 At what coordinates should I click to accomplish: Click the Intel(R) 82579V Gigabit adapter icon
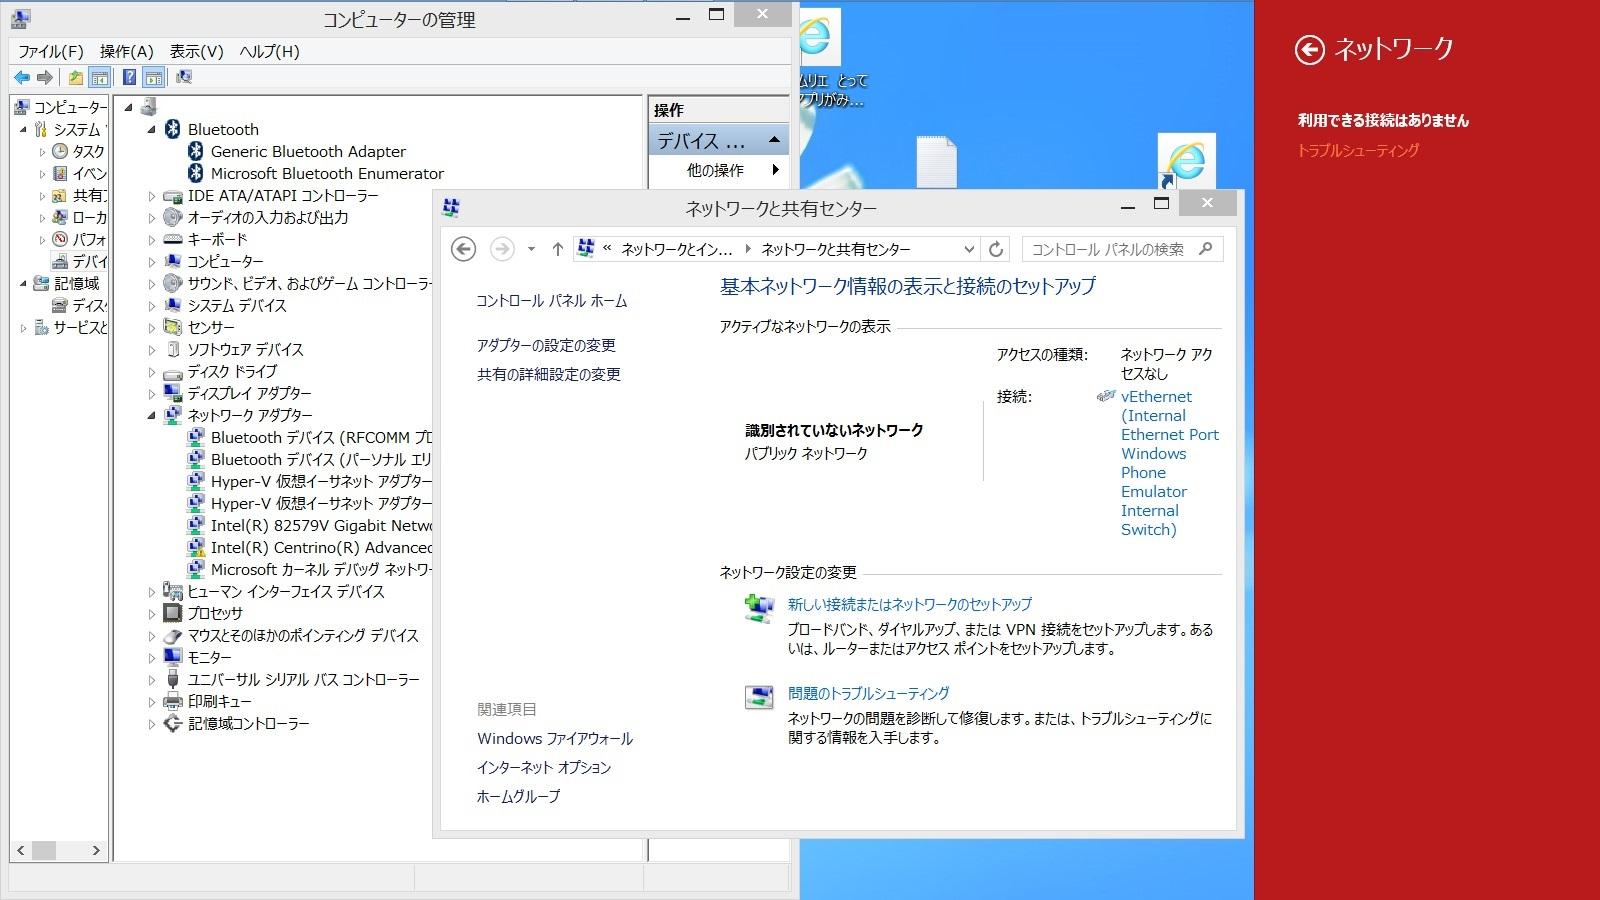point(196,525)
